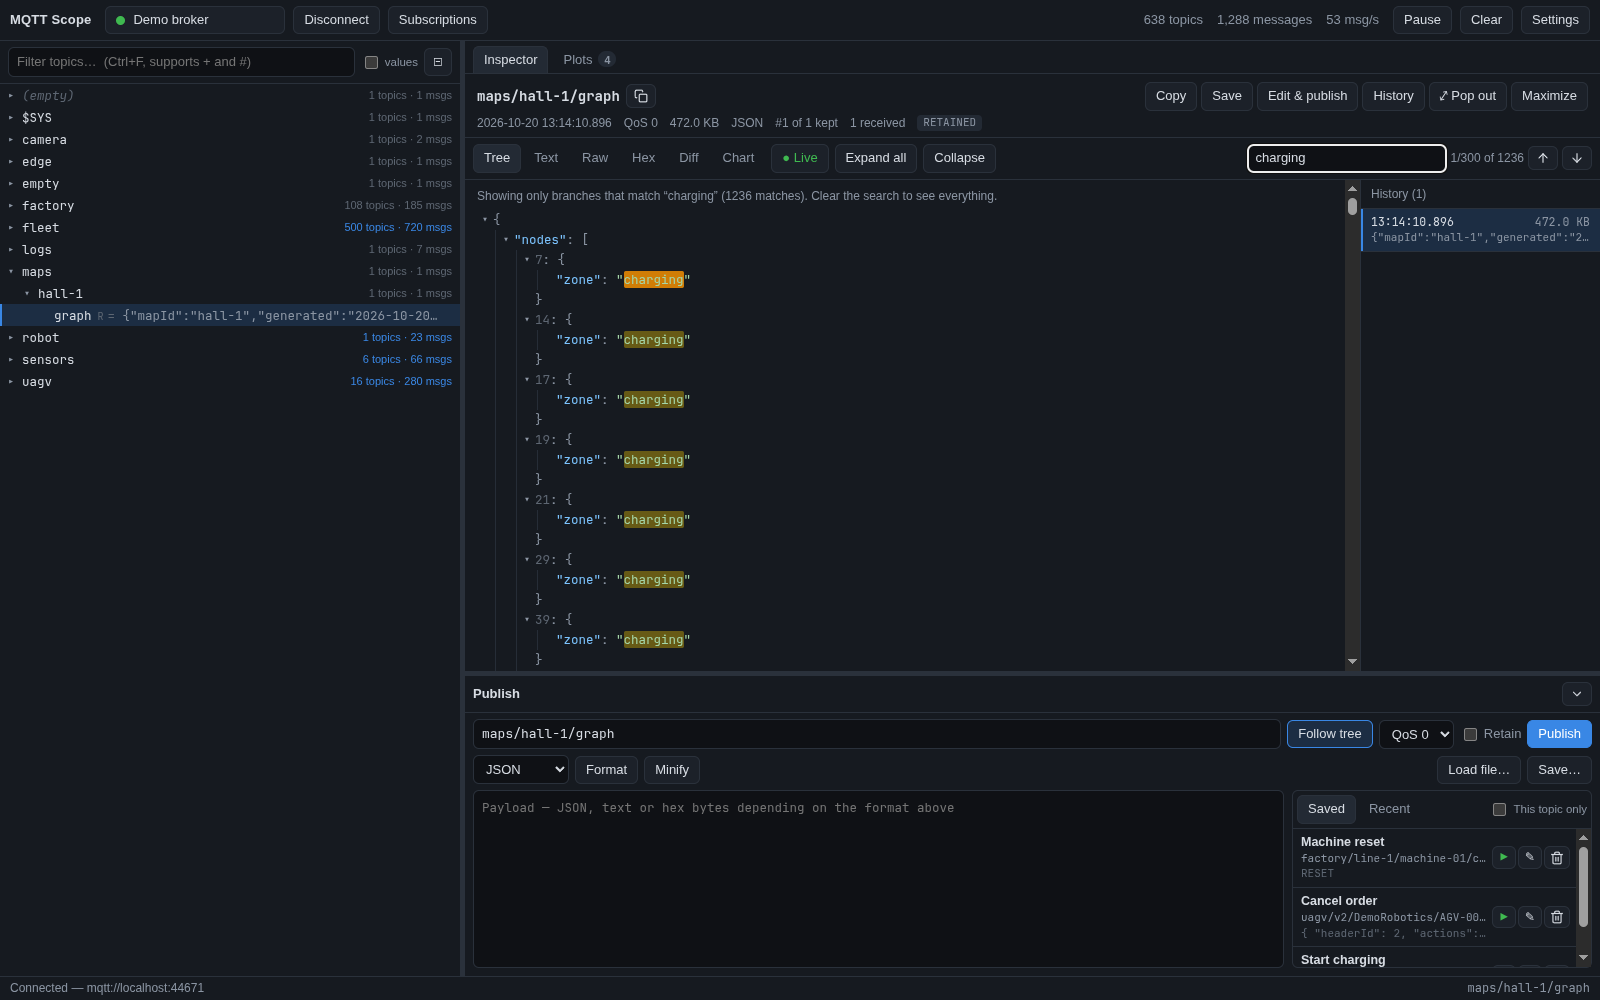This screenshot has height=1000, width=1600.
Task: Click the Disconnect button
Action: coord(336,20)
